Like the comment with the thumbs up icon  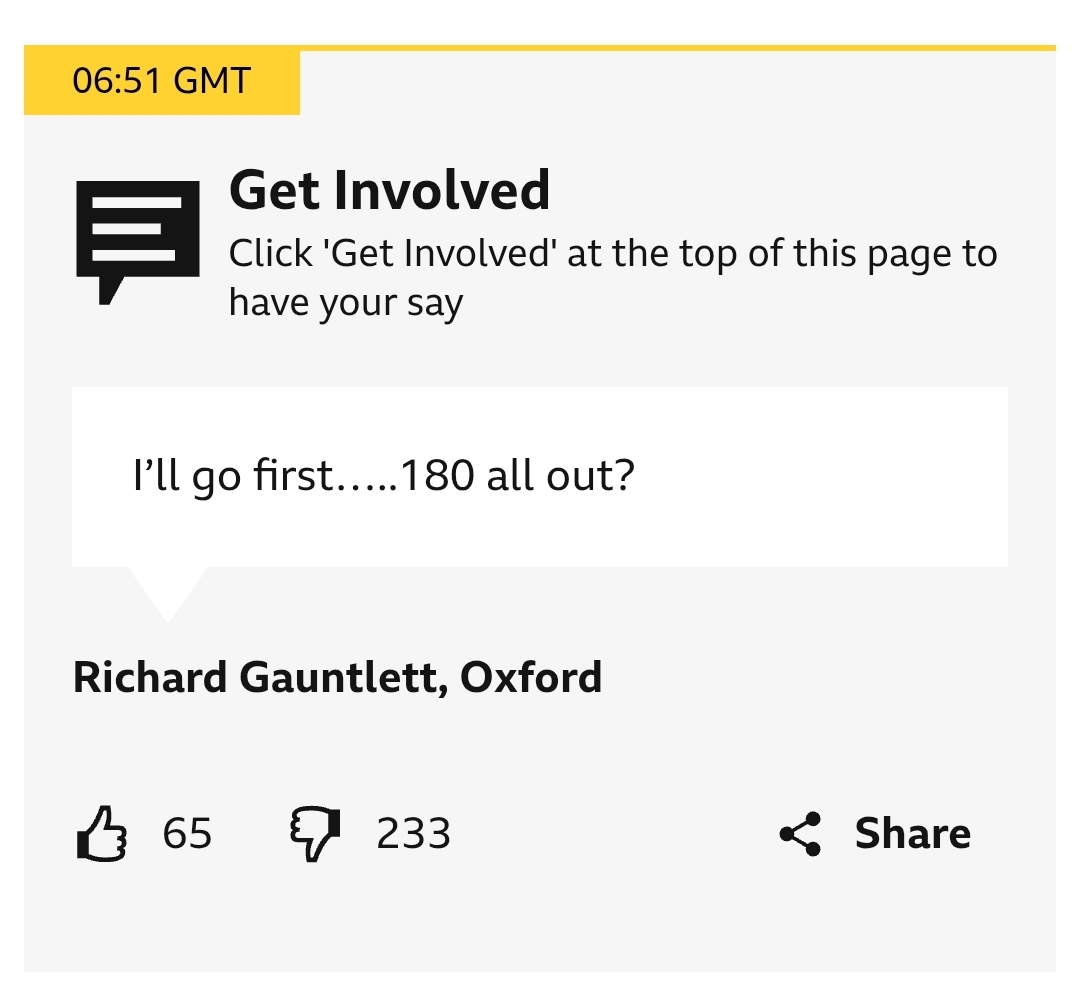coord(101,834)
